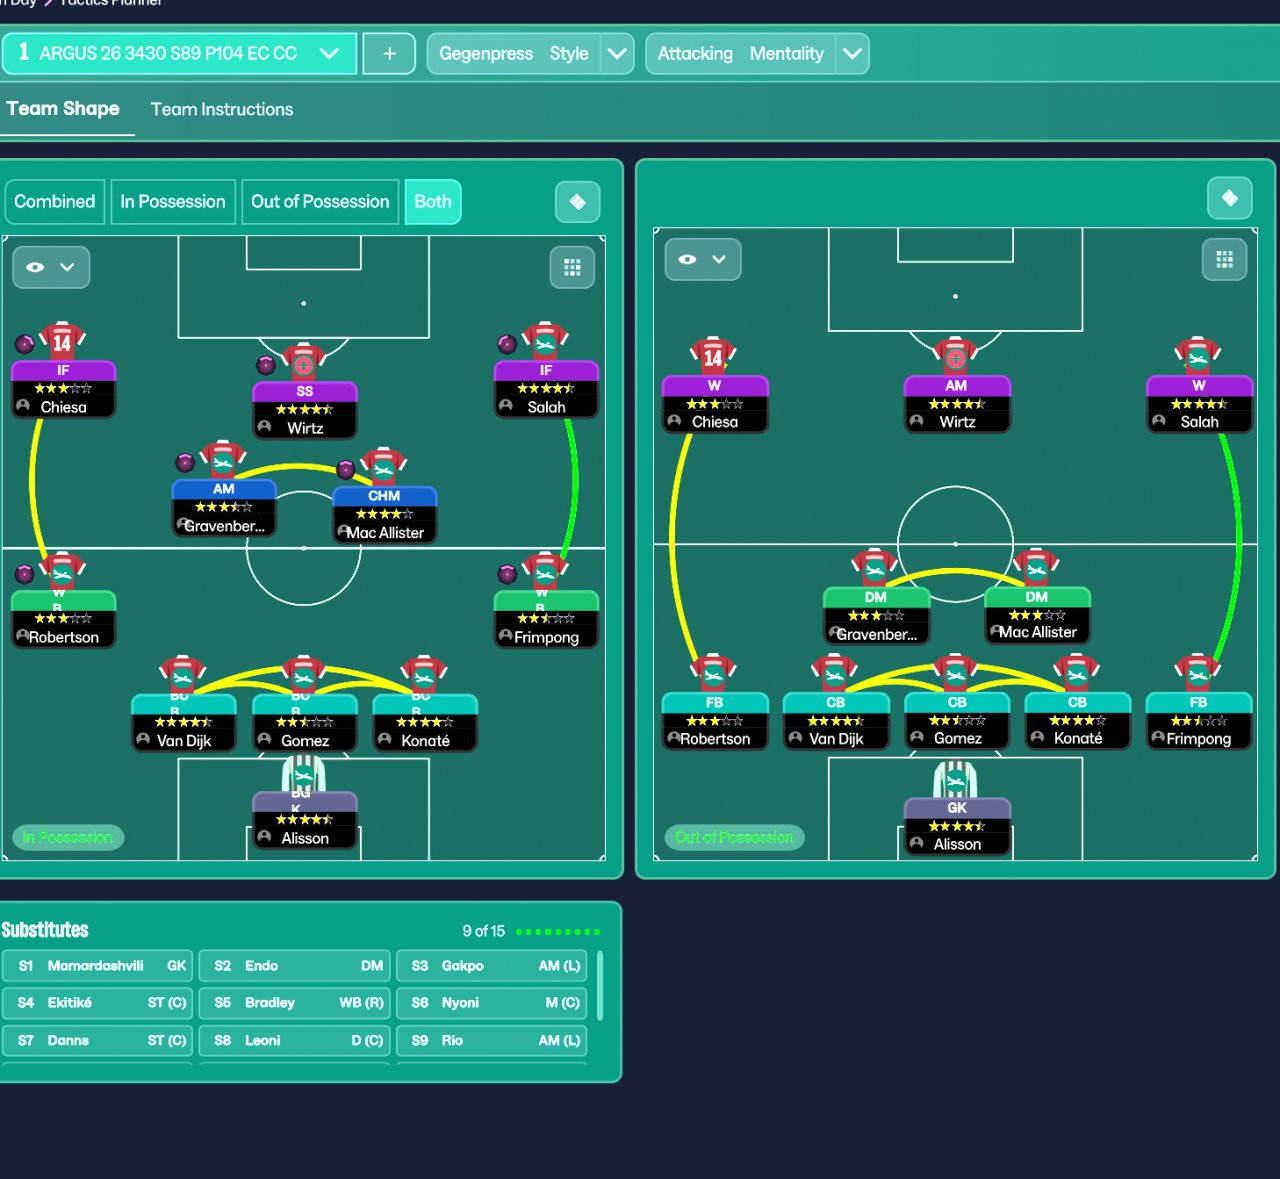Select Konaté's CB shirt on the Out of Possession pitch
The width and height of the screenshot is (1280, 1179).
click(x=1077, y=673)
